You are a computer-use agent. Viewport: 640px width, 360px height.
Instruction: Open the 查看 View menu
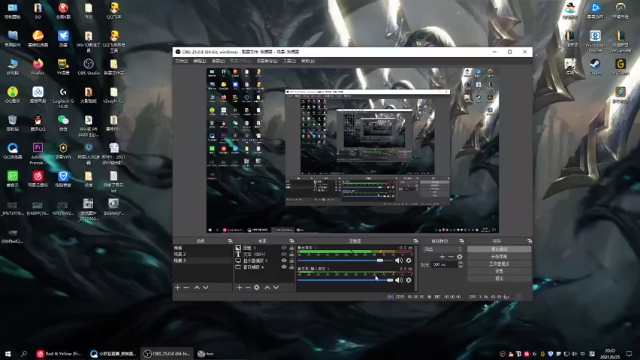[x=218, y=61]
